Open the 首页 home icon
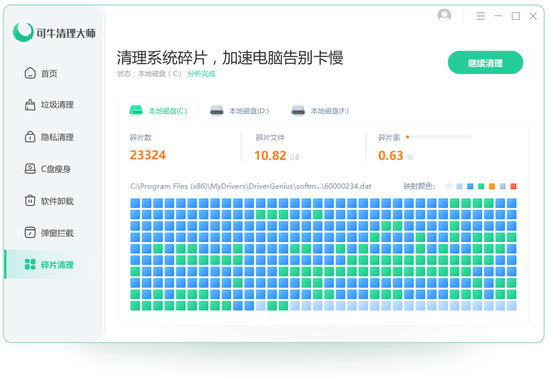Viewport: 550px width, 378px height. (x=30, y=73)
